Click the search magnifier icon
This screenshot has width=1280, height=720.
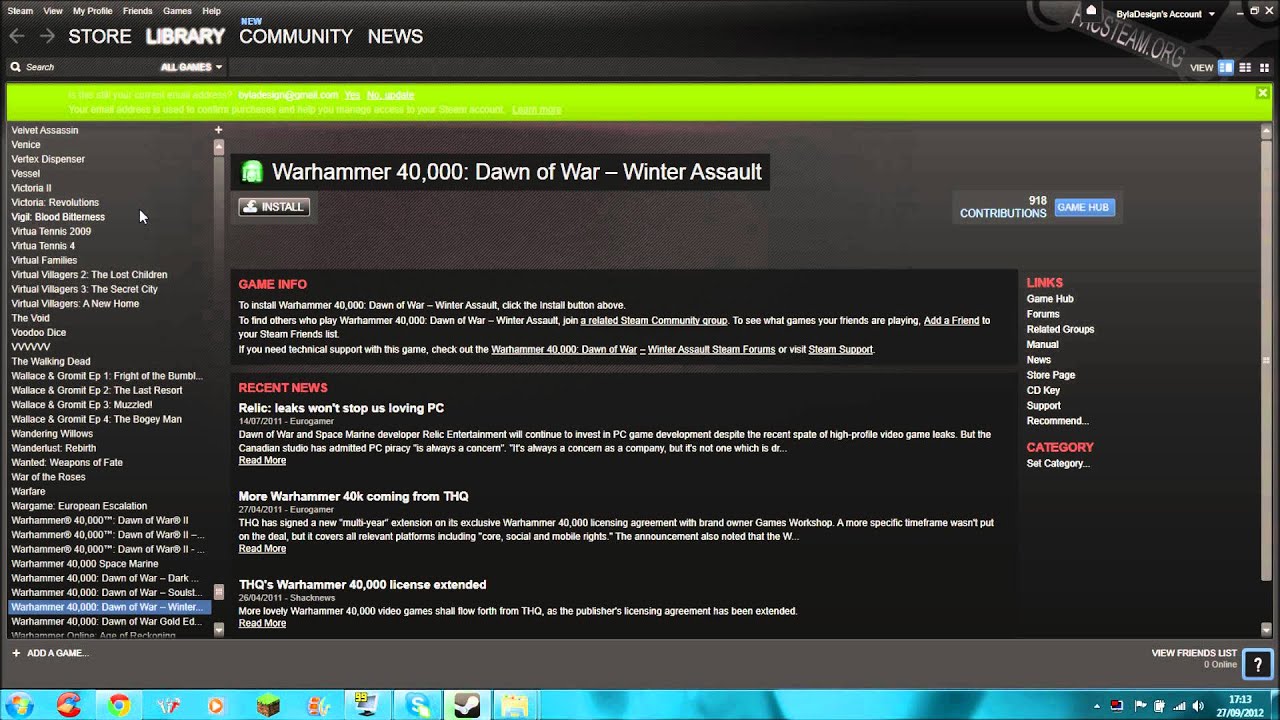click(16, 67)
